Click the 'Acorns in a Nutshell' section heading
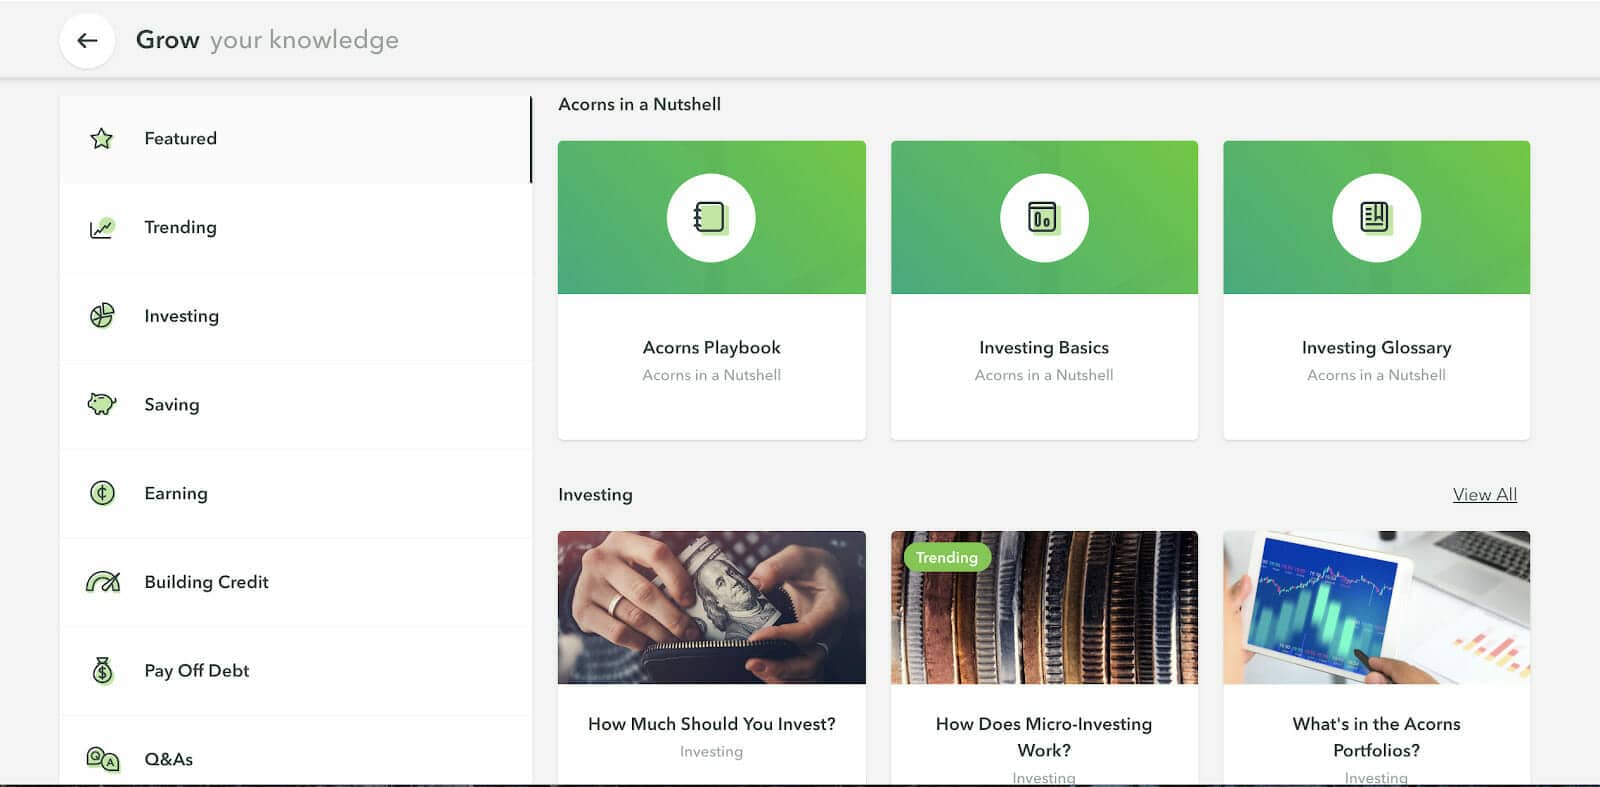This screenshot has height=787, width=1600. [639, 104]
